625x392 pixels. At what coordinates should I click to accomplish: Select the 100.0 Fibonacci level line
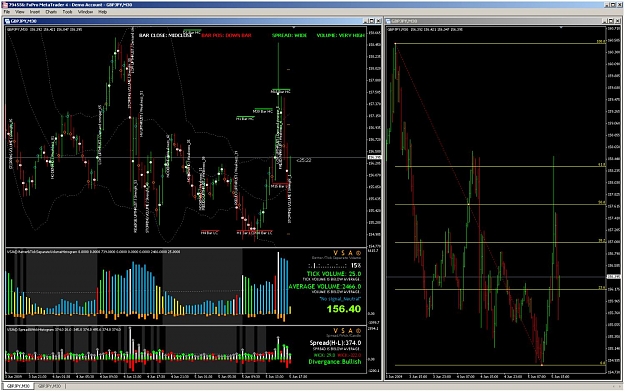(500, 43)
